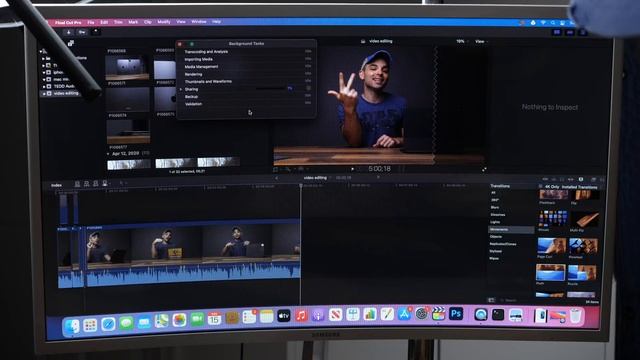Click the libraries sidebar icon

pyautogui.click(x=71, y=43)
